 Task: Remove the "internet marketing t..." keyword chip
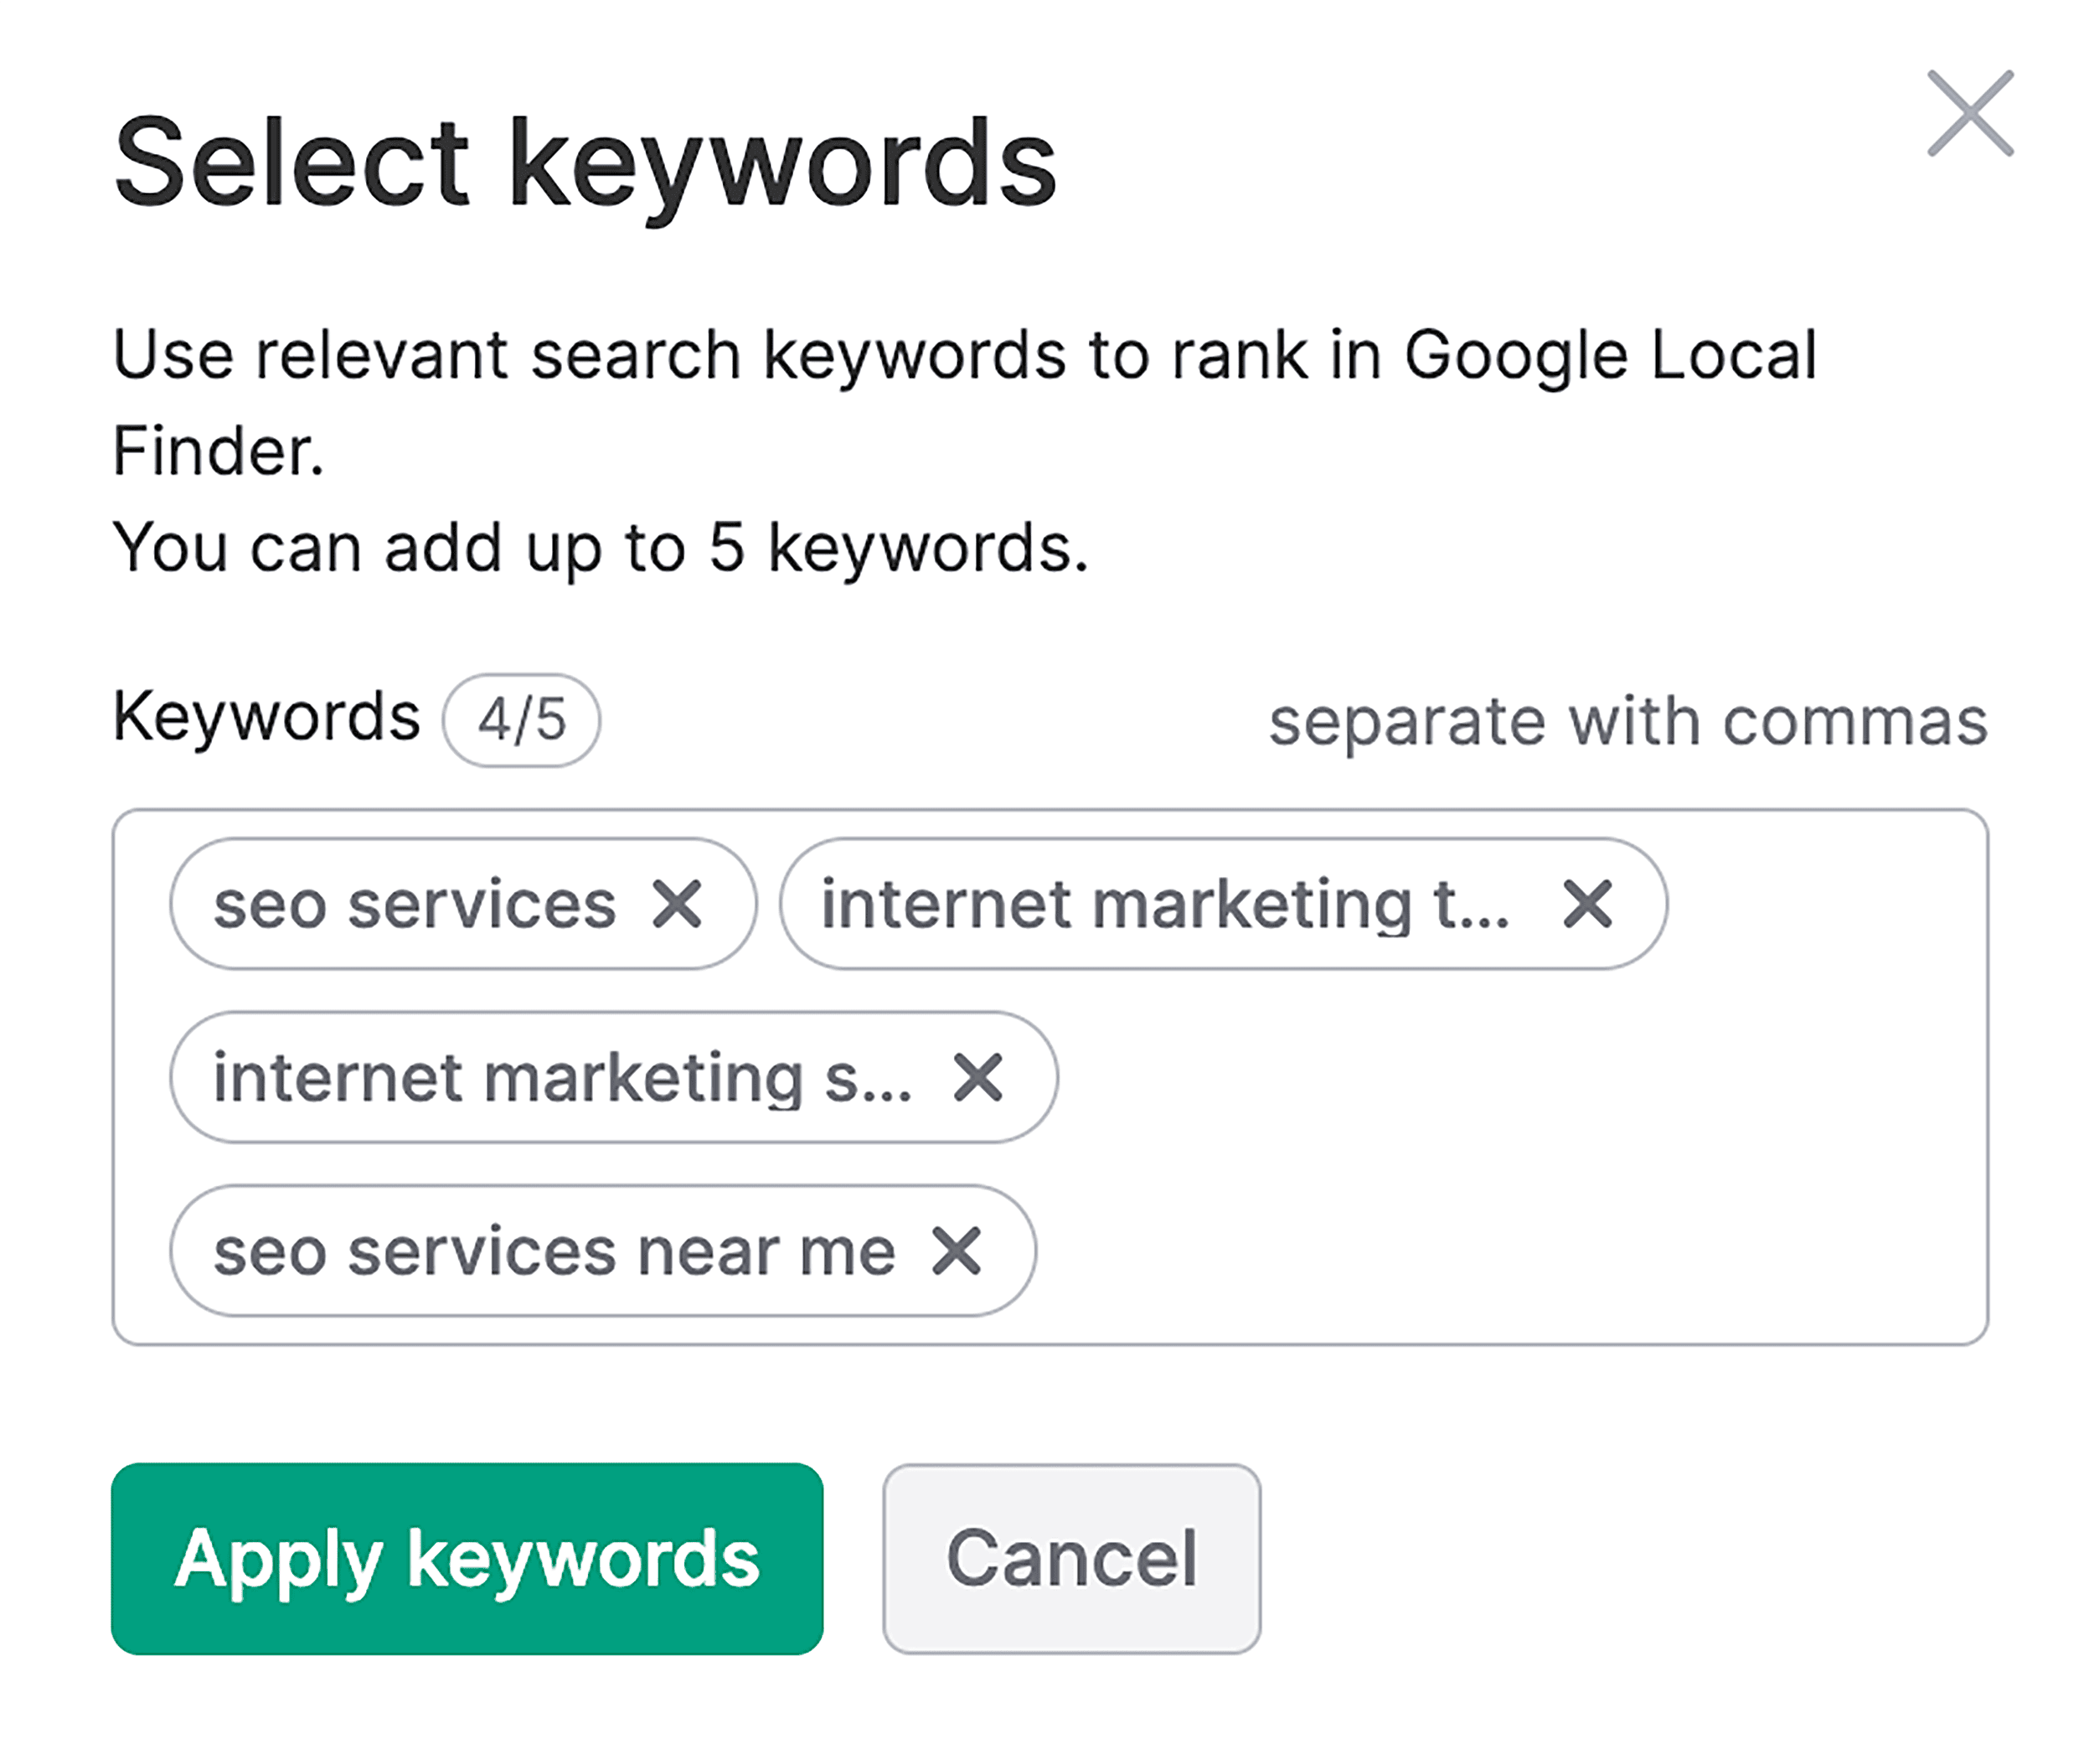(1587, 906)
